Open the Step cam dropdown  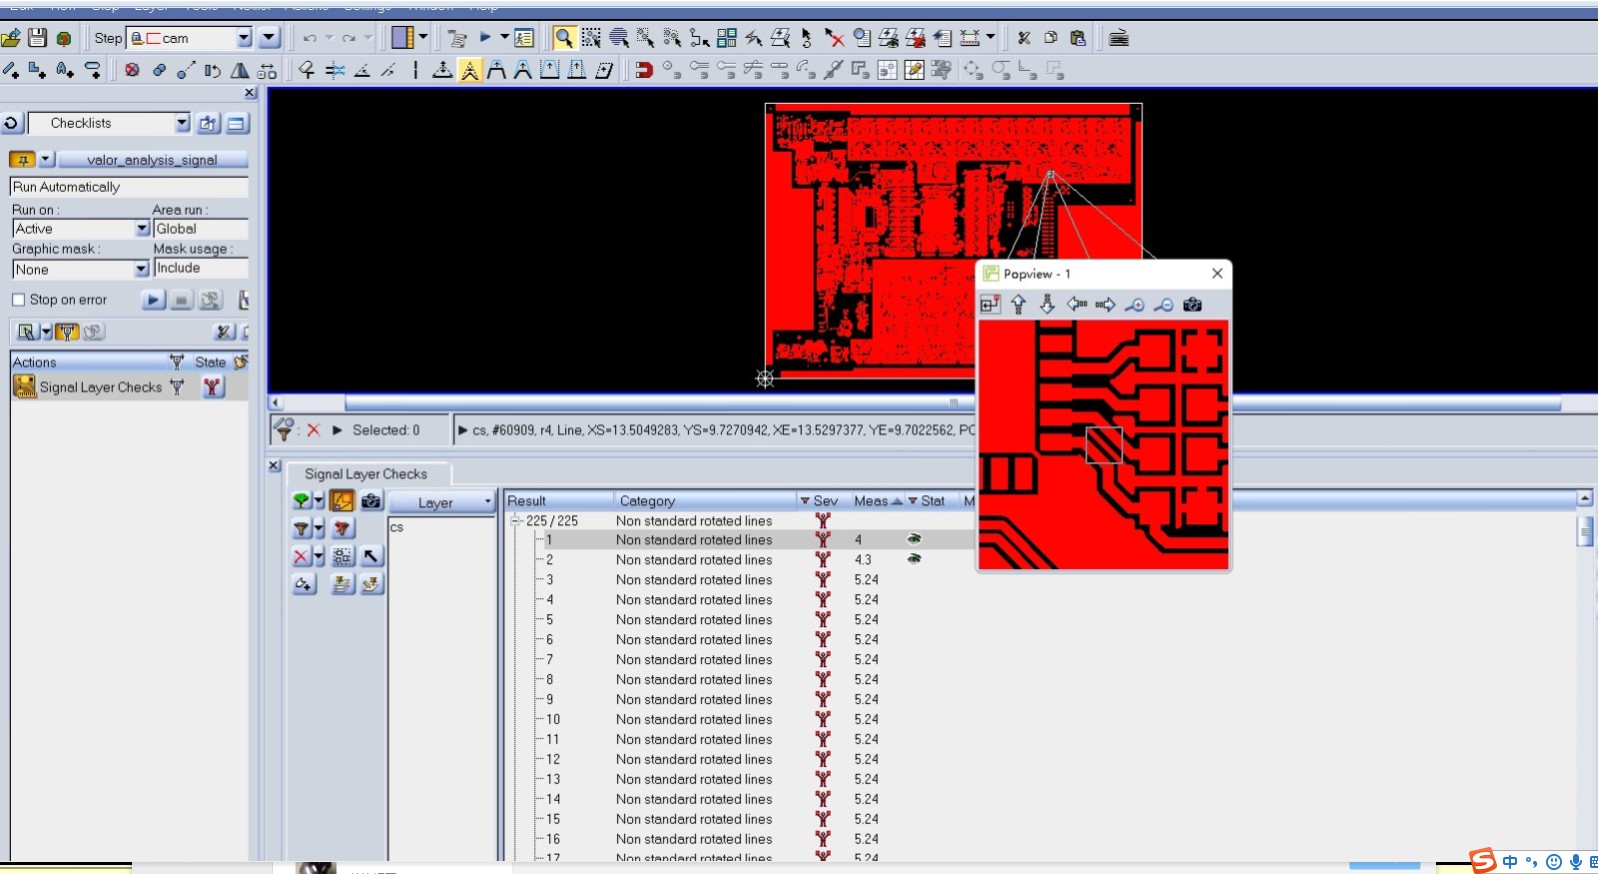coord(244,38)
